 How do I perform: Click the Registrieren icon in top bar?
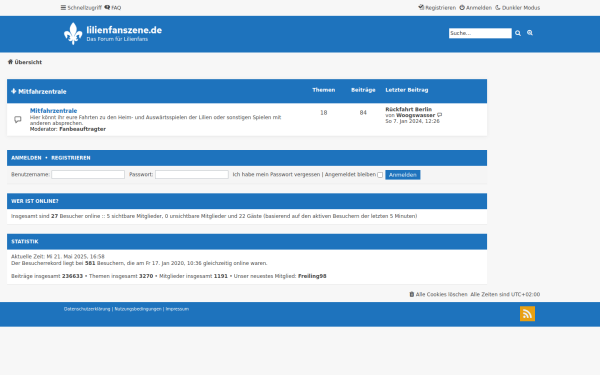click(421, 7)
